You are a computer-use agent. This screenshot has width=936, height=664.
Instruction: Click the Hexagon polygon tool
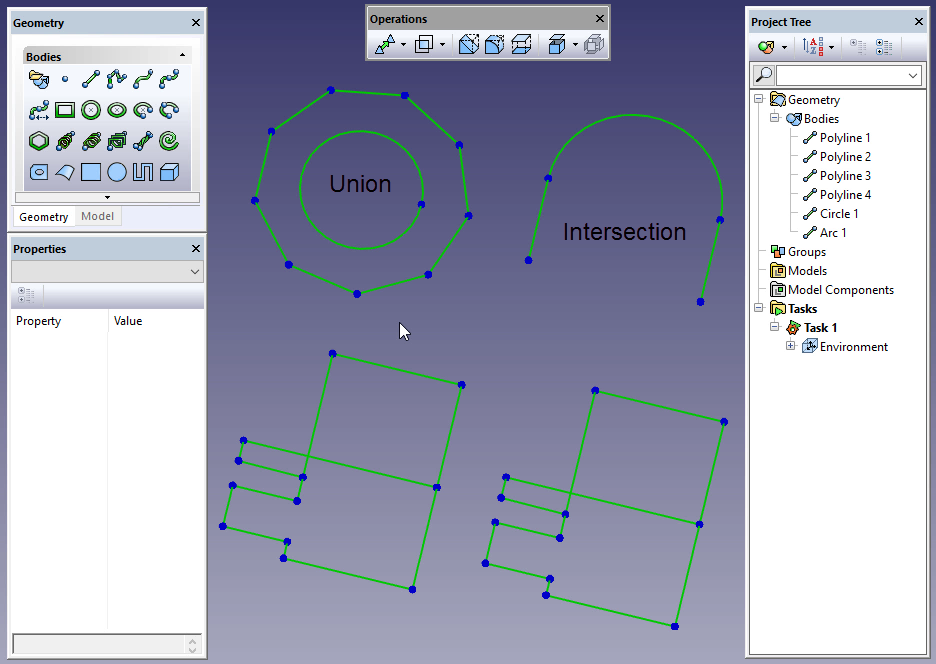[39, 141]
